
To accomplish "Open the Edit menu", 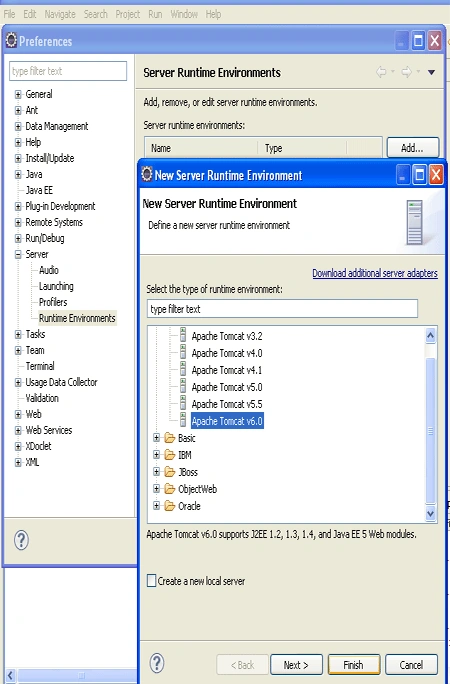I will 30,14.
